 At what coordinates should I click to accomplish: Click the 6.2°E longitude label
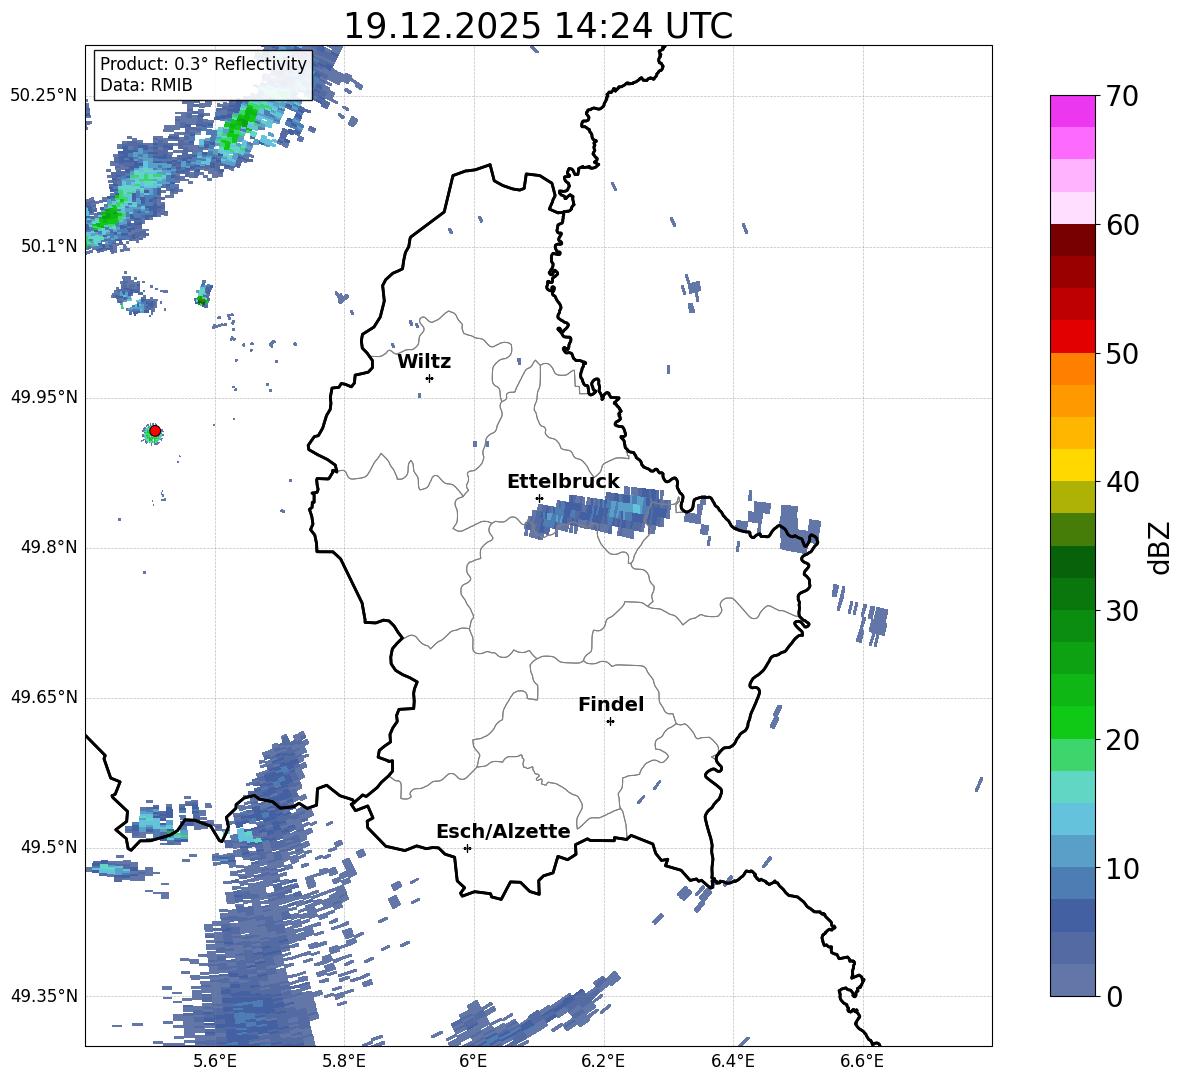(603, 1061)
